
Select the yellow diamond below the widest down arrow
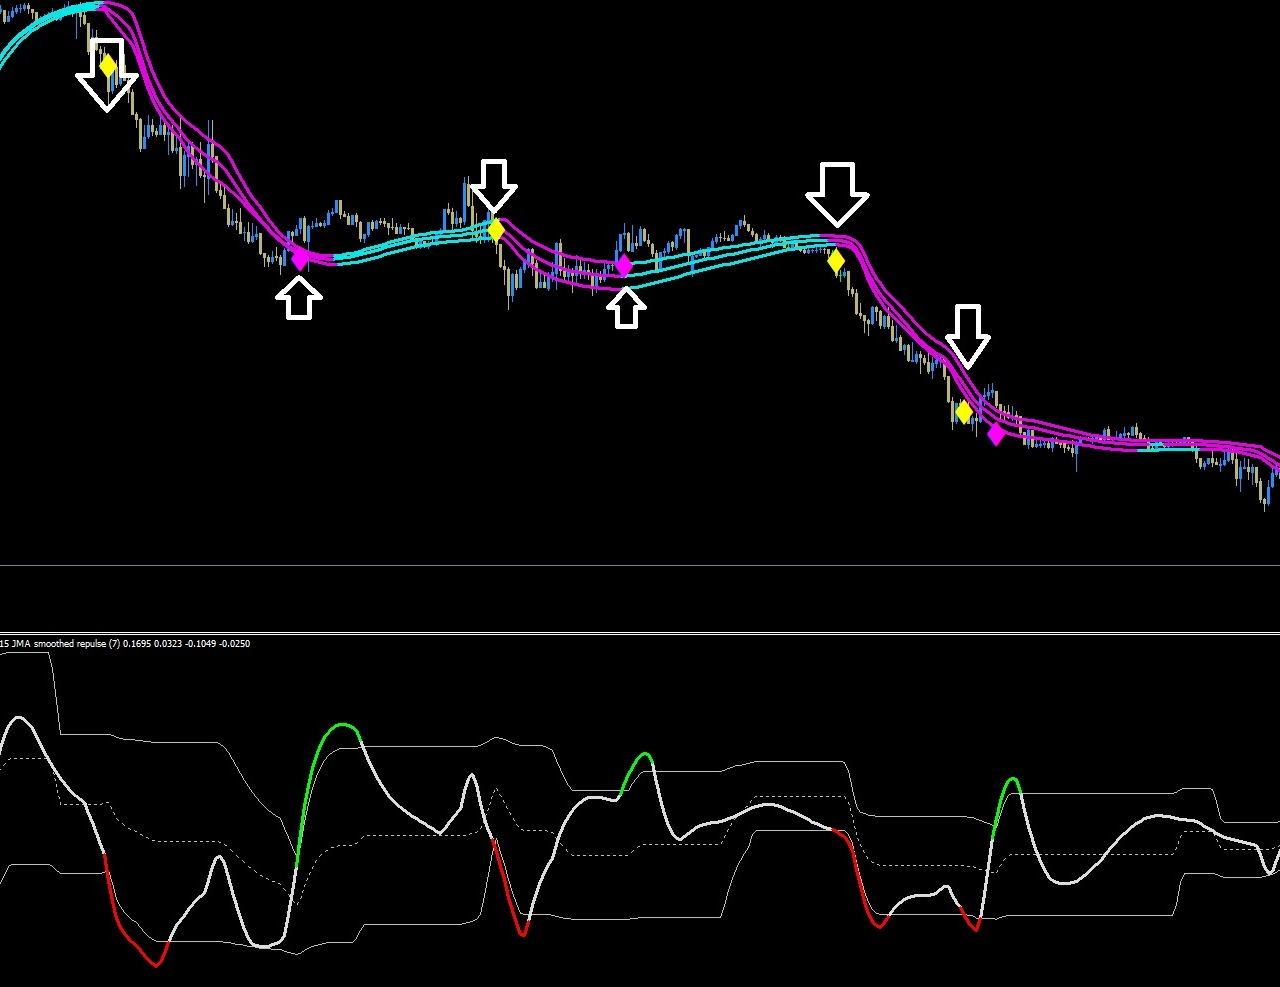836,261
